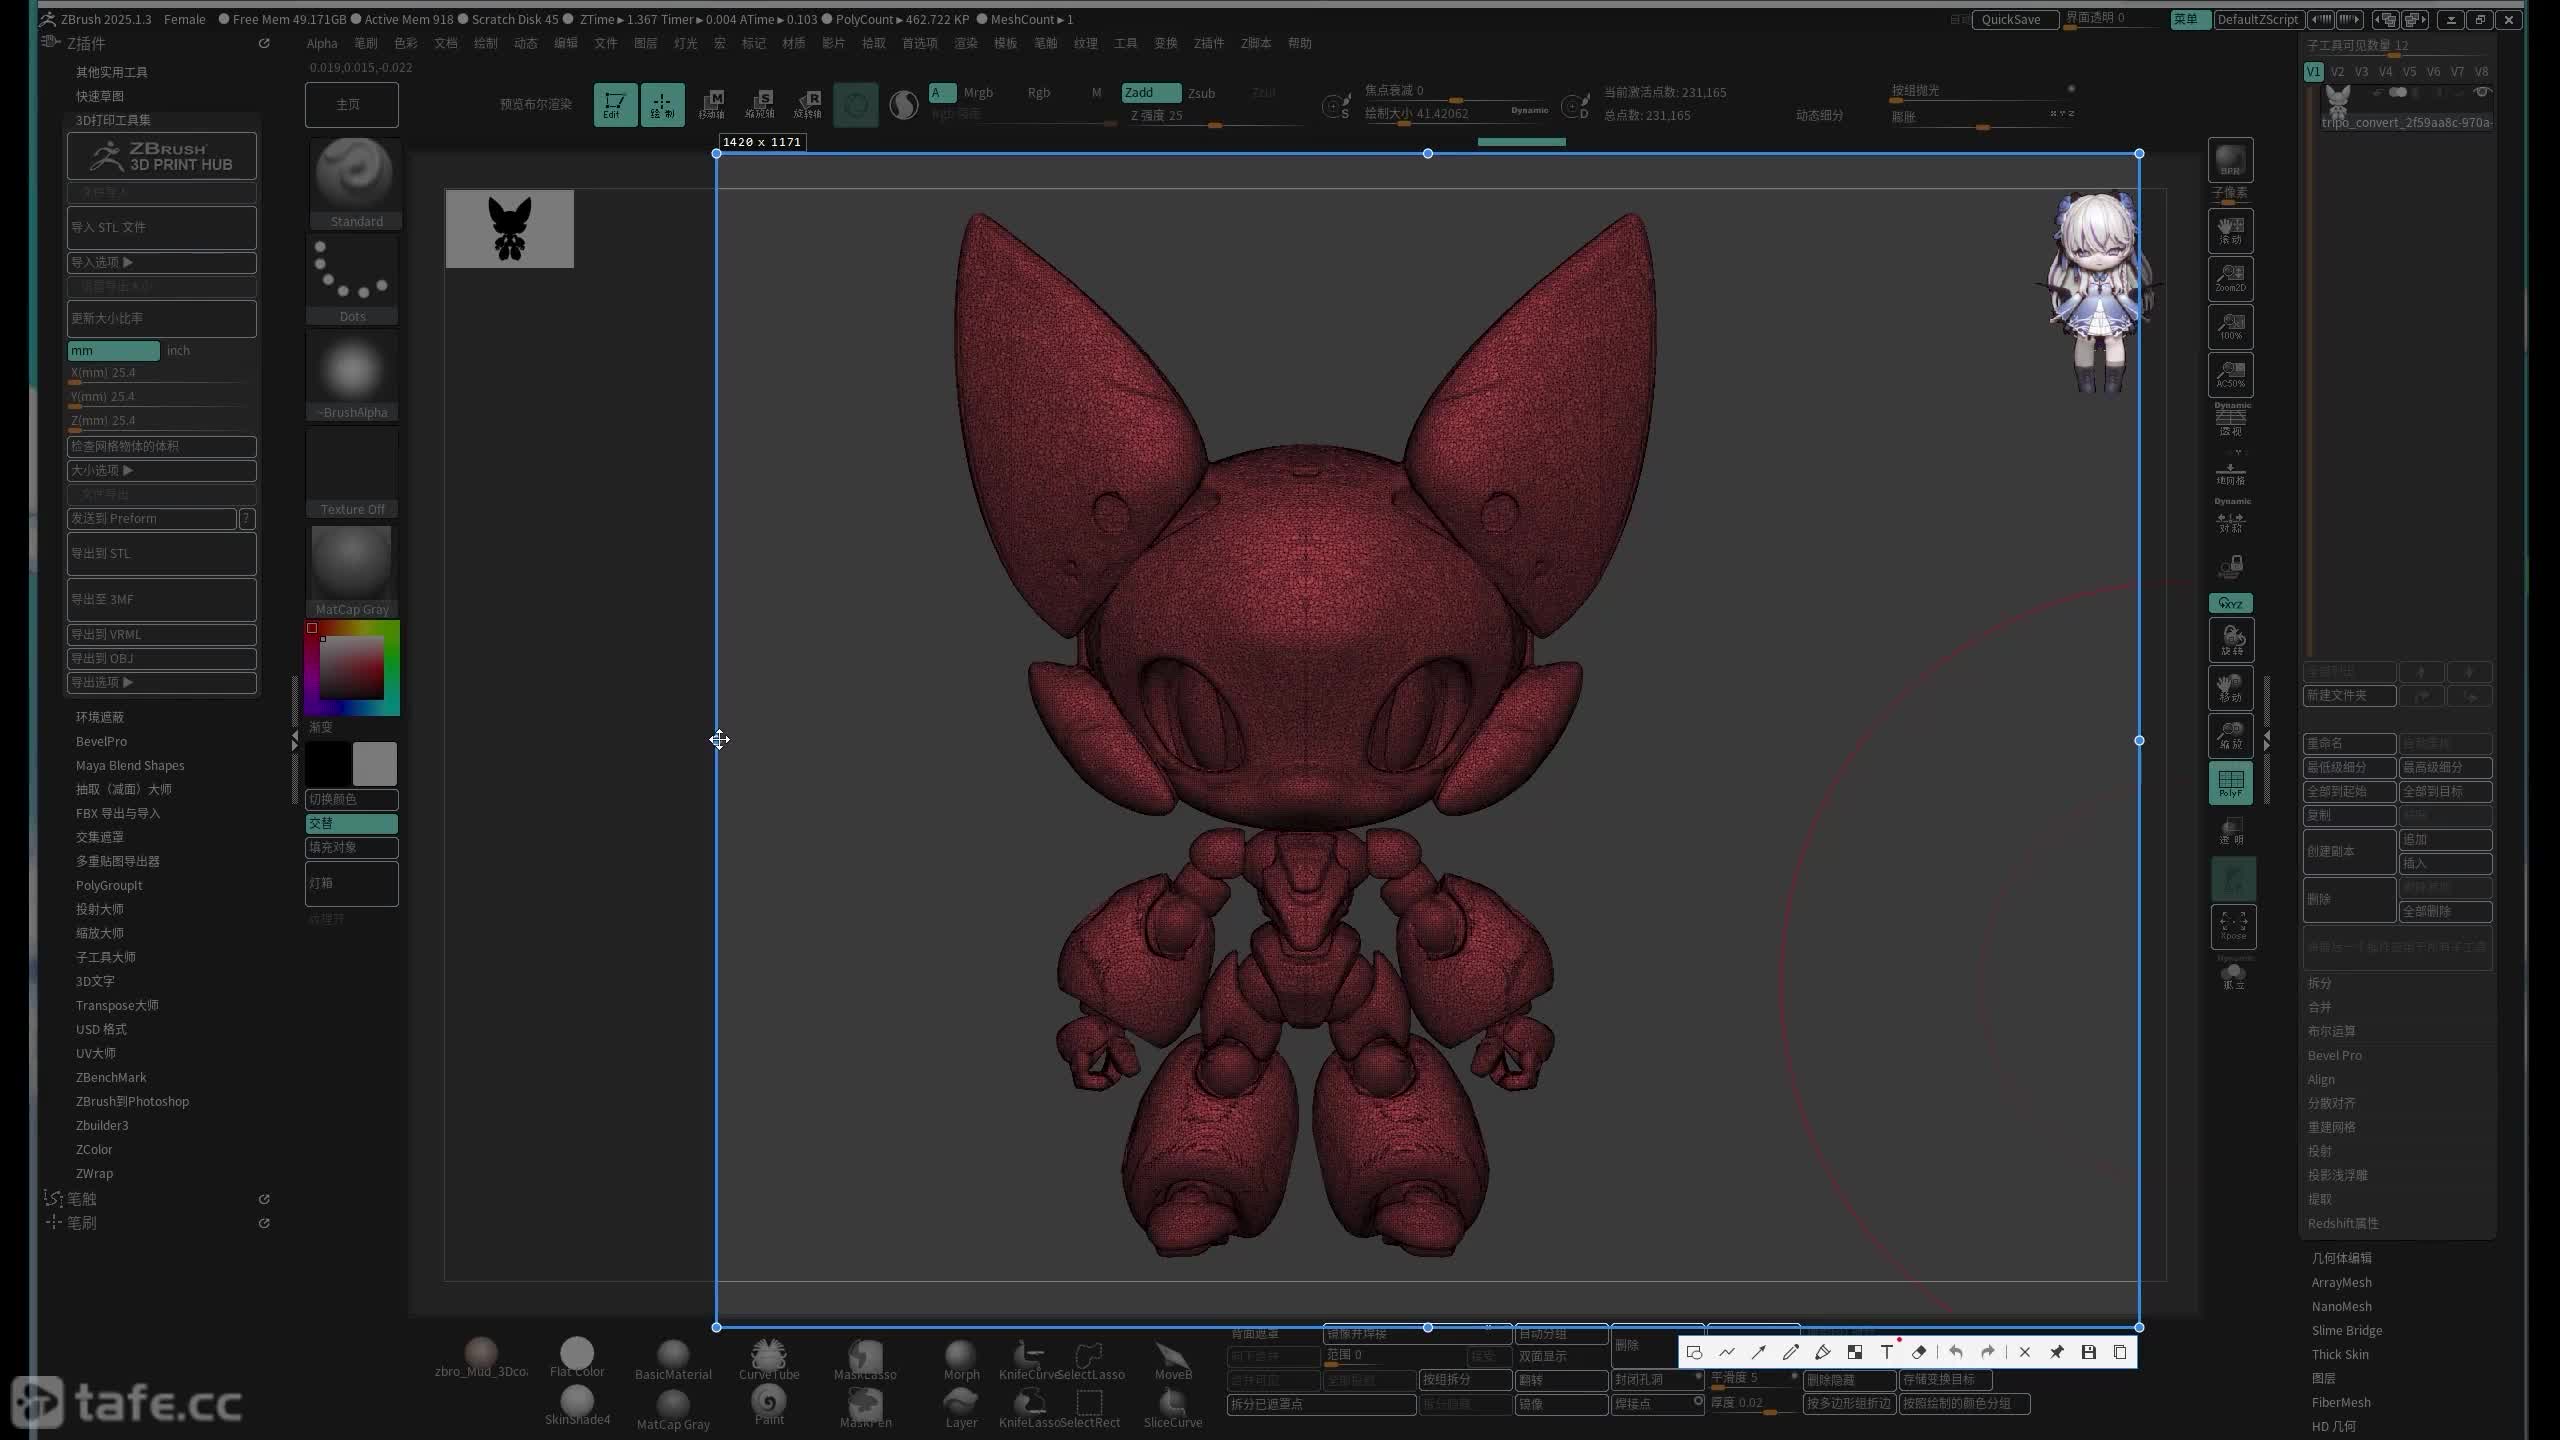Click the screenshot text annotation tool
The width and height of the screenshot is (2560, 1440).
1887,1352
